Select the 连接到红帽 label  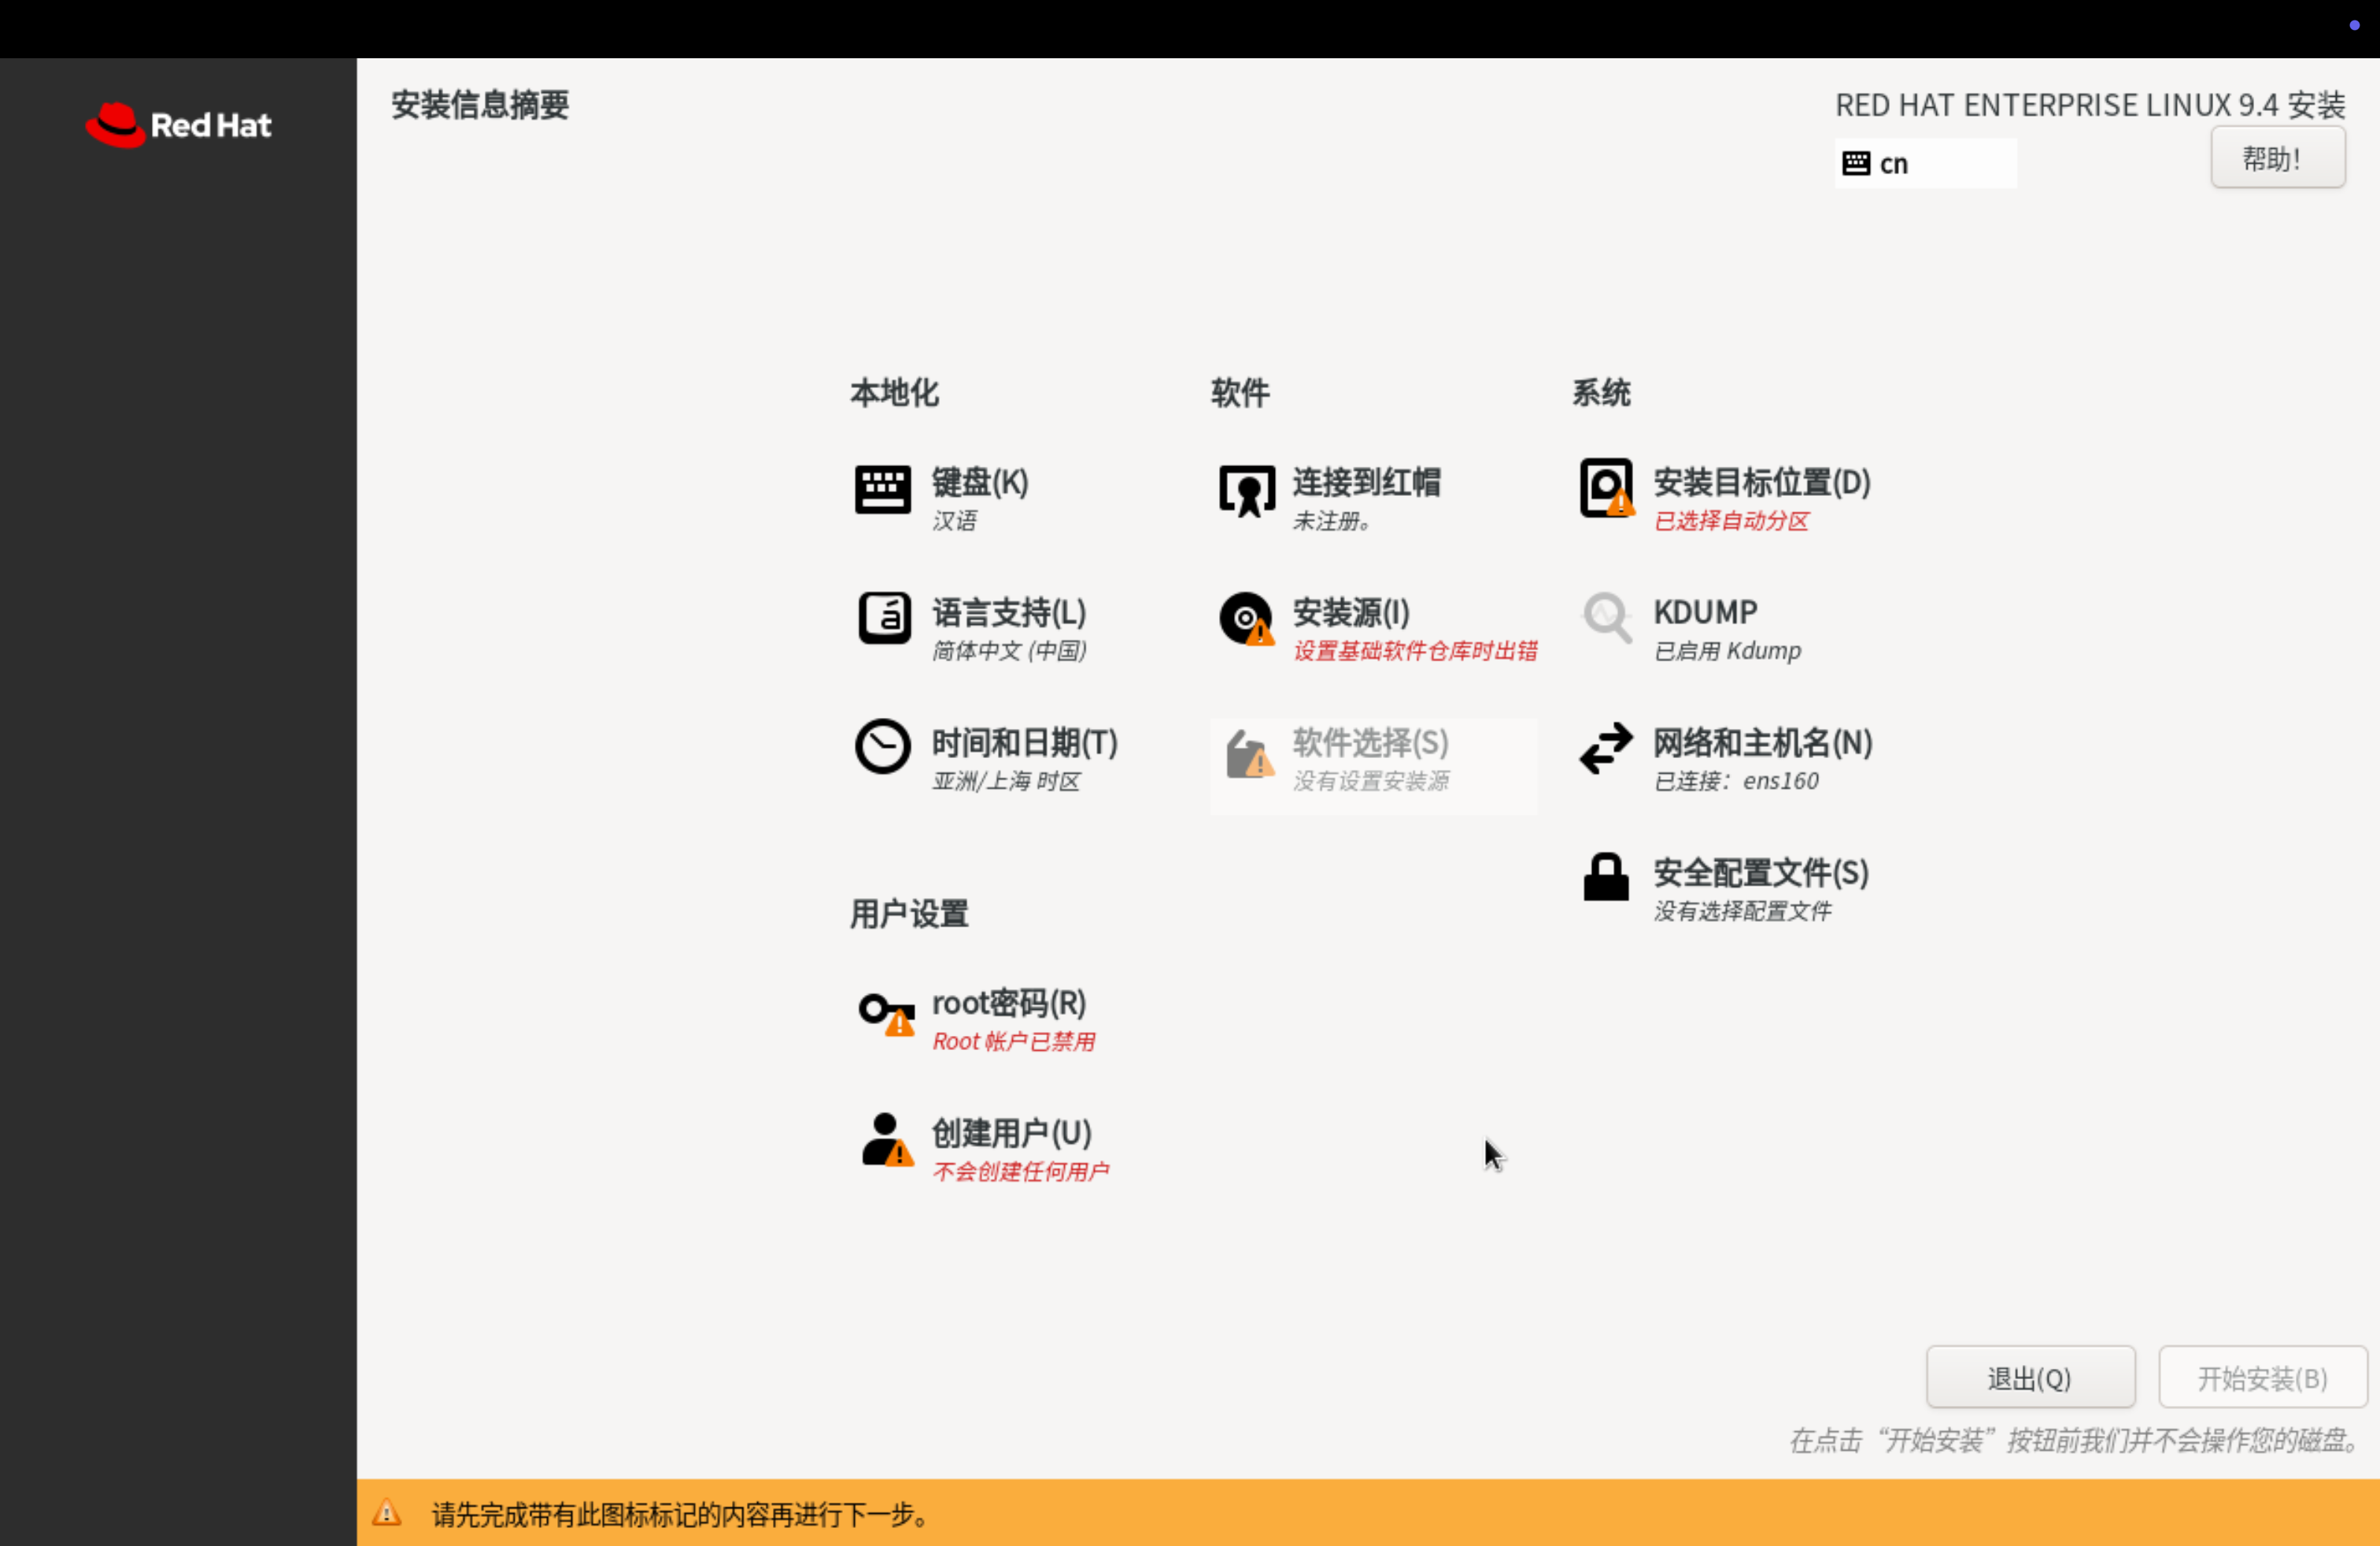click(x=1366, y=482)
